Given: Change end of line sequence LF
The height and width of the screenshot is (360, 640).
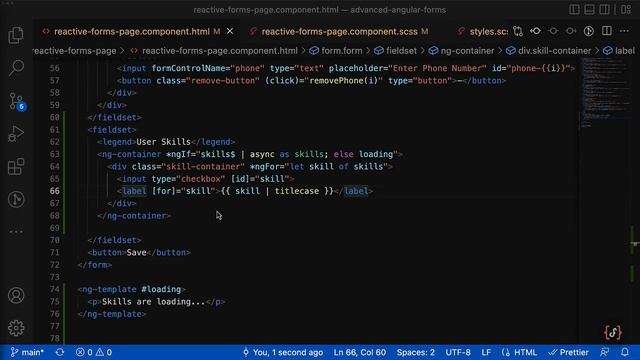Looking at the screenshot, I should pos(486,352).
